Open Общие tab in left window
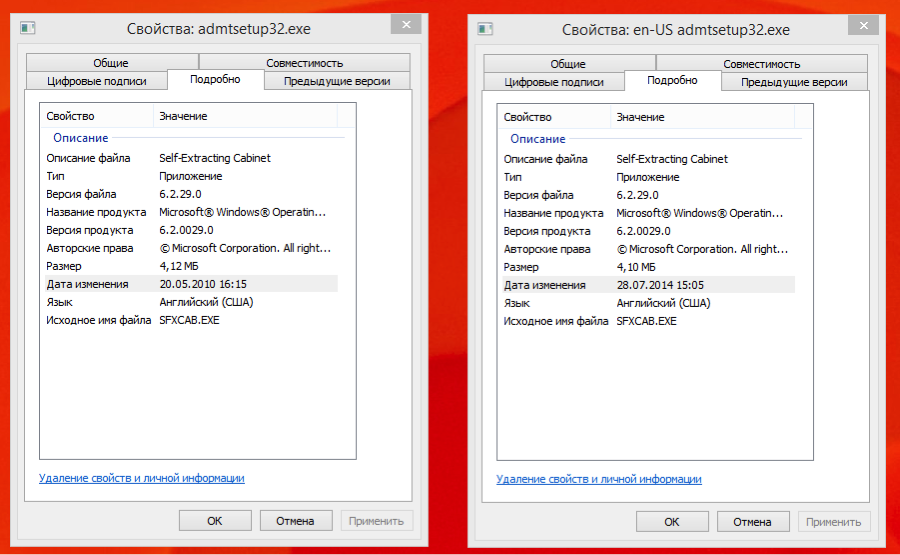This screenshot has width=900, height=555. click(x=111, y=63)
